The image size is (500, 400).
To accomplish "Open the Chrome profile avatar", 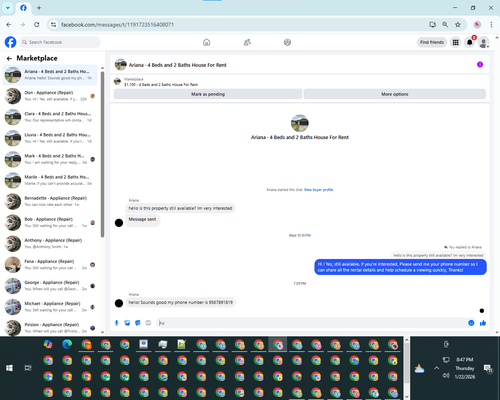I will (477, 24).
